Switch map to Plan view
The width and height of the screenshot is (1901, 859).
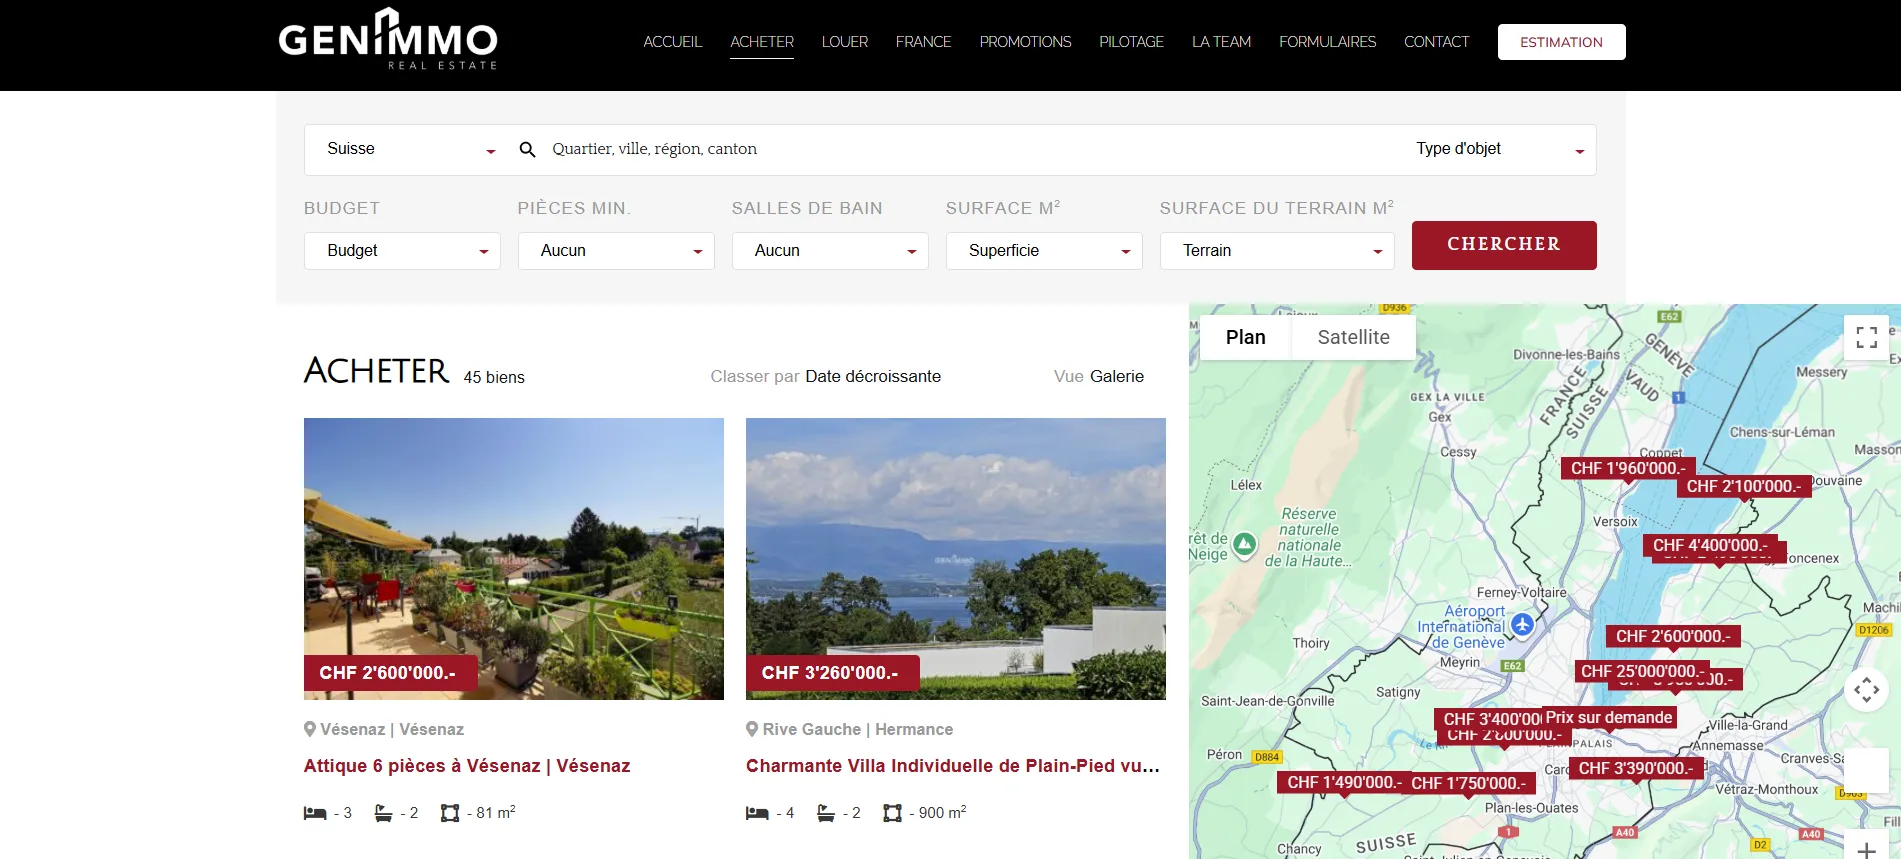tap(1245, 337)
